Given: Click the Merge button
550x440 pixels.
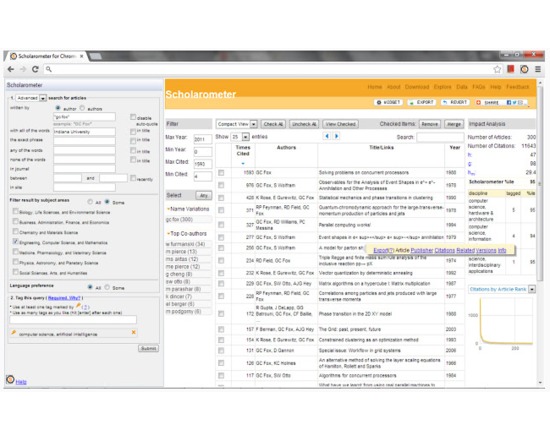Looking at the screenshot, I should pyautogui.click(x=454, y=124).
